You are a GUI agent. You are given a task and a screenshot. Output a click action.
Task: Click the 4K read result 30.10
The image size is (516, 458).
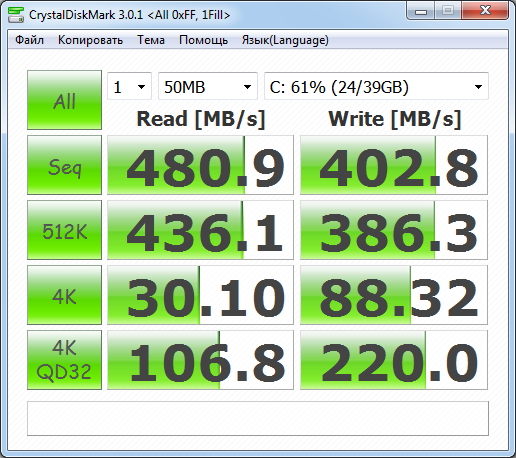[x=200, y=295]
